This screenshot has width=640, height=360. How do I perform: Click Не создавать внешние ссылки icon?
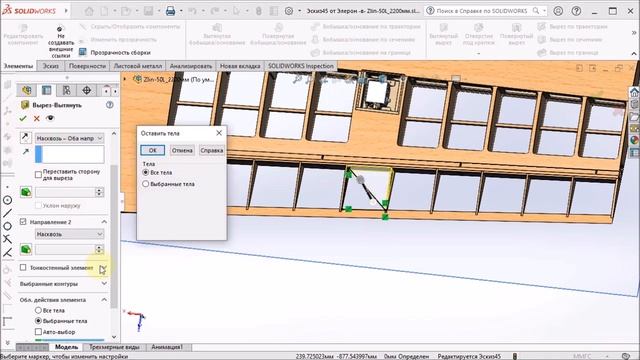coord(60,28)
